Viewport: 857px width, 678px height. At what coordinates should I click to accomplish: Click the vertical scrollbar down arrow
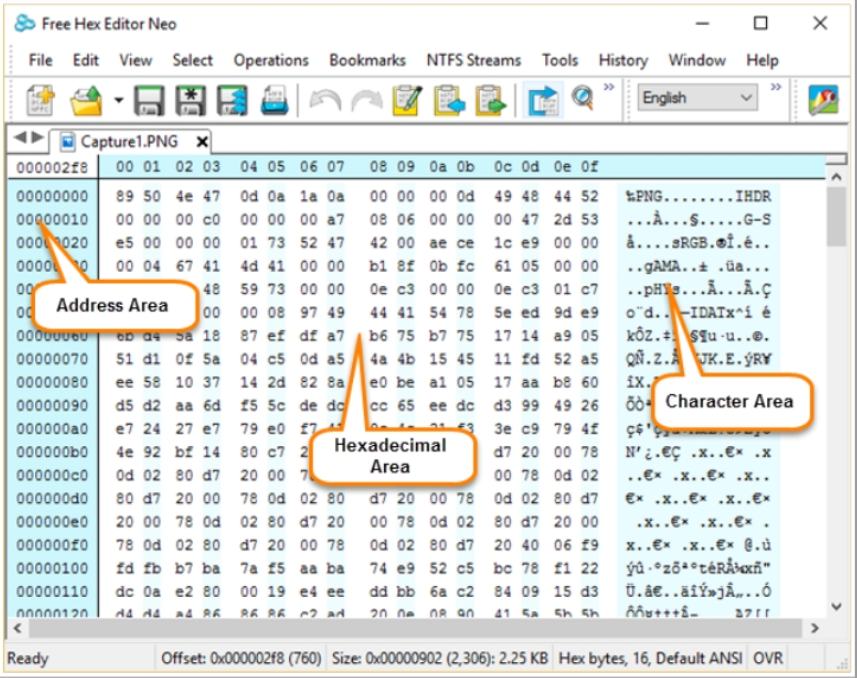click(836, 606)
